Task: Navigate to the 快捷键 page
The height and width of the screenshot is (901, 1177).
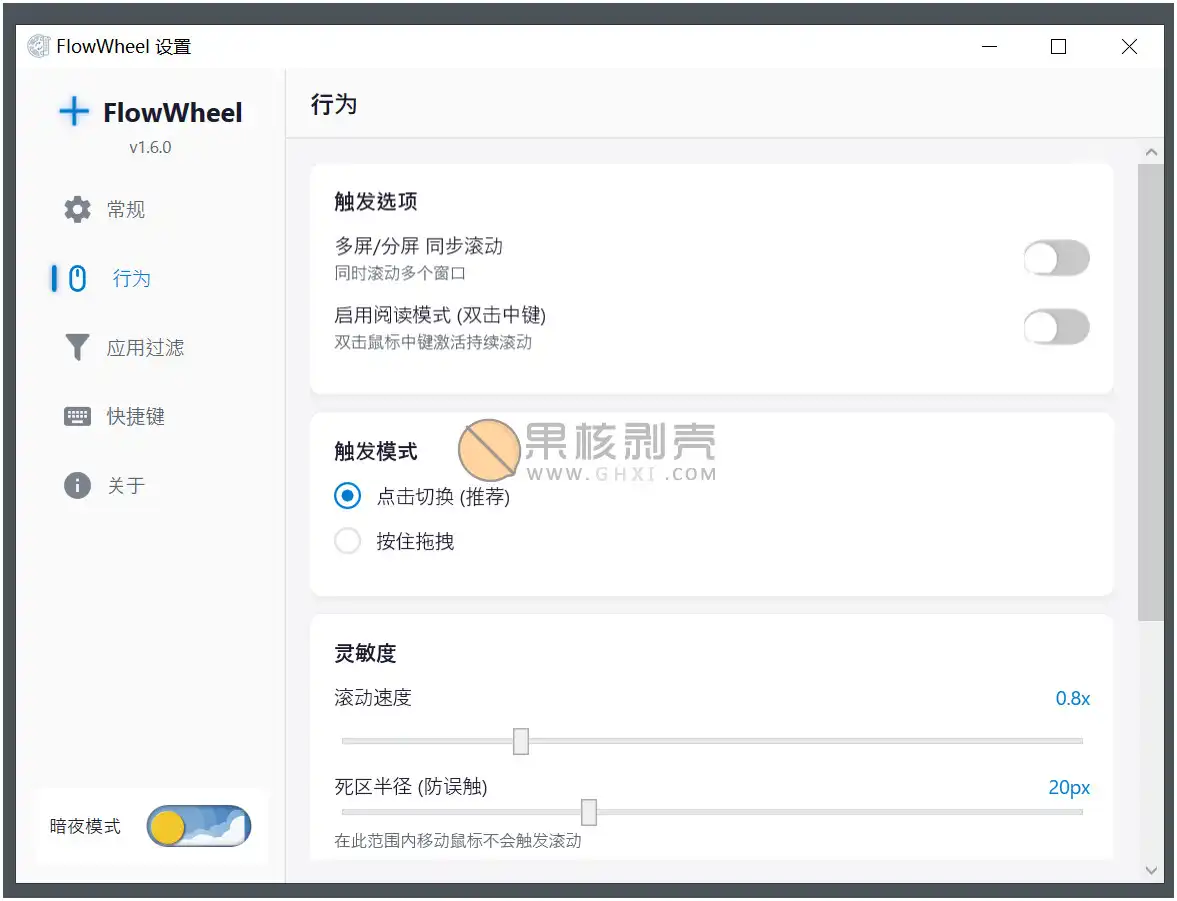Action: coord(135,416)
